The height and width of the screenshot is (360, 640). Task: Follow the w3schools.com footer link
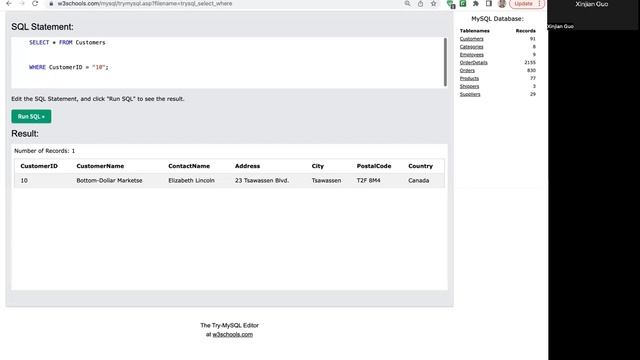coord(233,334)
